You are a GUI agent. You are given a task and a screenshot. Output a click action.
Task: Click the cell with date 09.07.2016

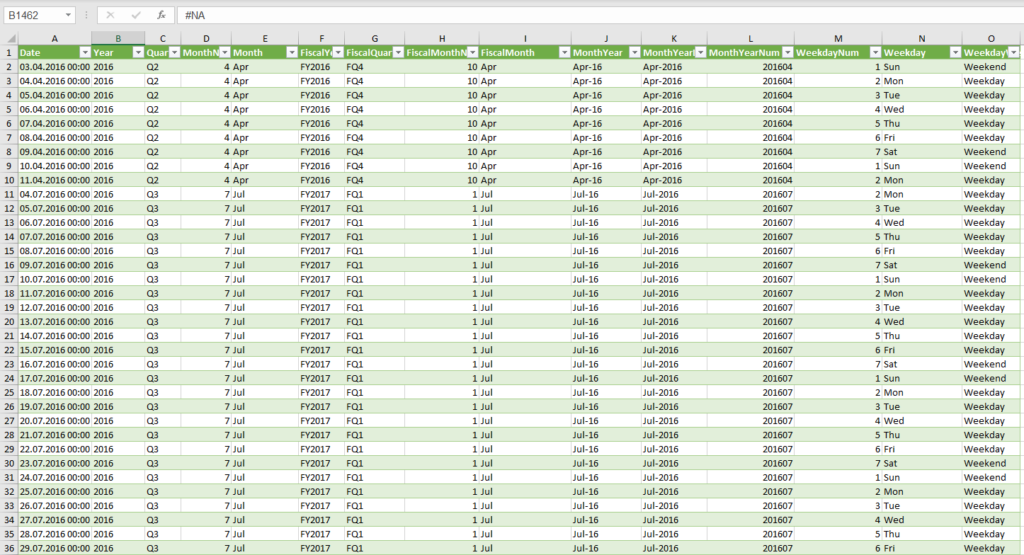point(54,265)
